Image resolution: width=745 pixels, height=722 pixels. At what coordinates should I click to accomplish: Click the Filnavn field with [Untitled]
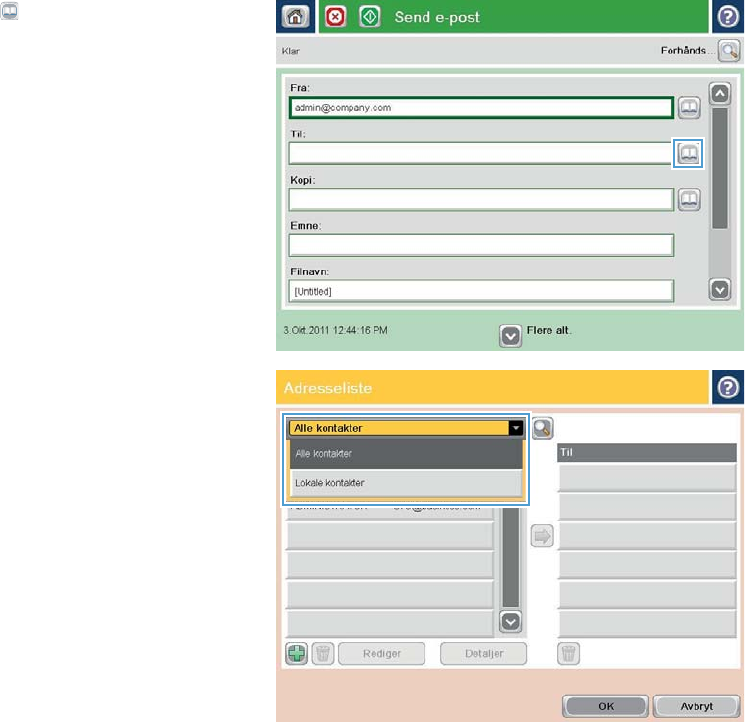[481, 291]
